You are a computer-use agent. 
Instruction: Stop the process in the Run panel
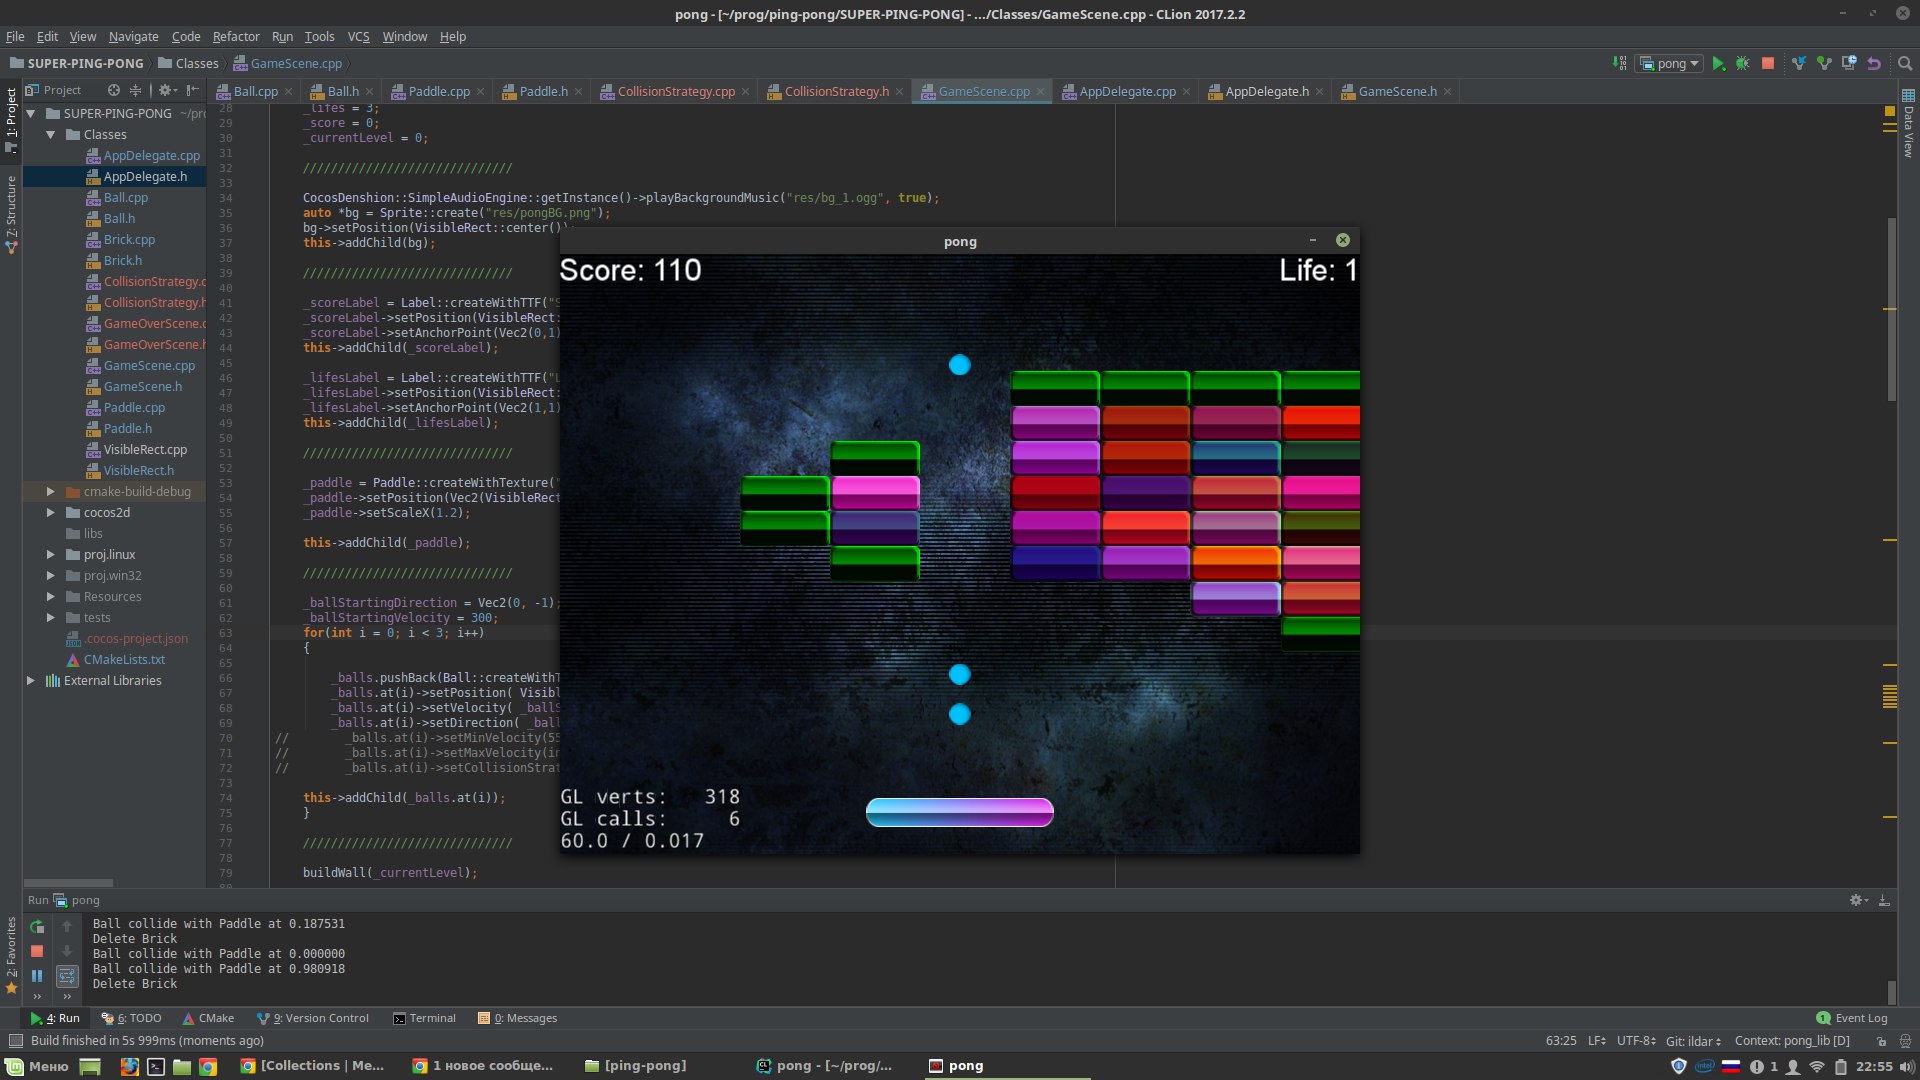(37, 951)
